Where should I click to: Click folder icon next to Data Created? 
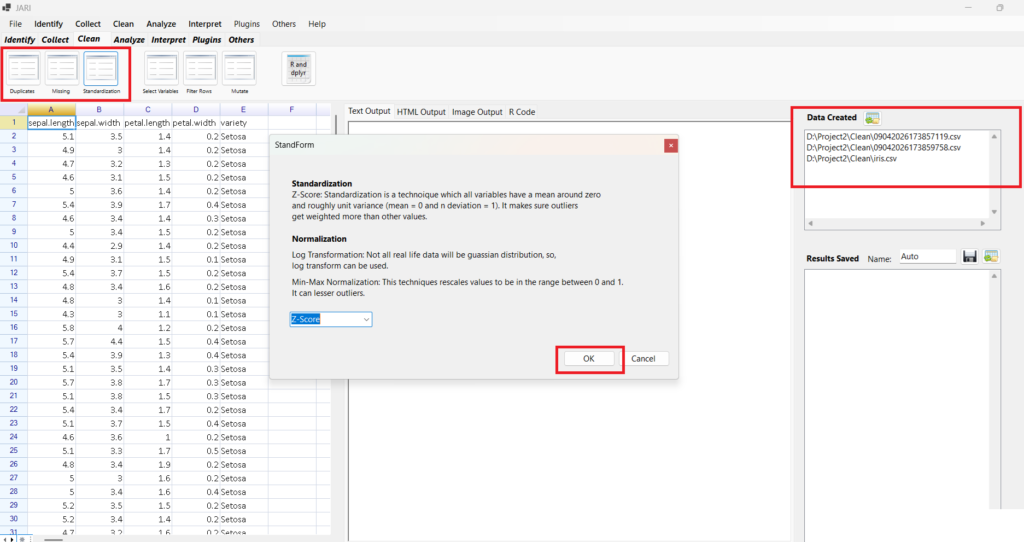[872, 118]
